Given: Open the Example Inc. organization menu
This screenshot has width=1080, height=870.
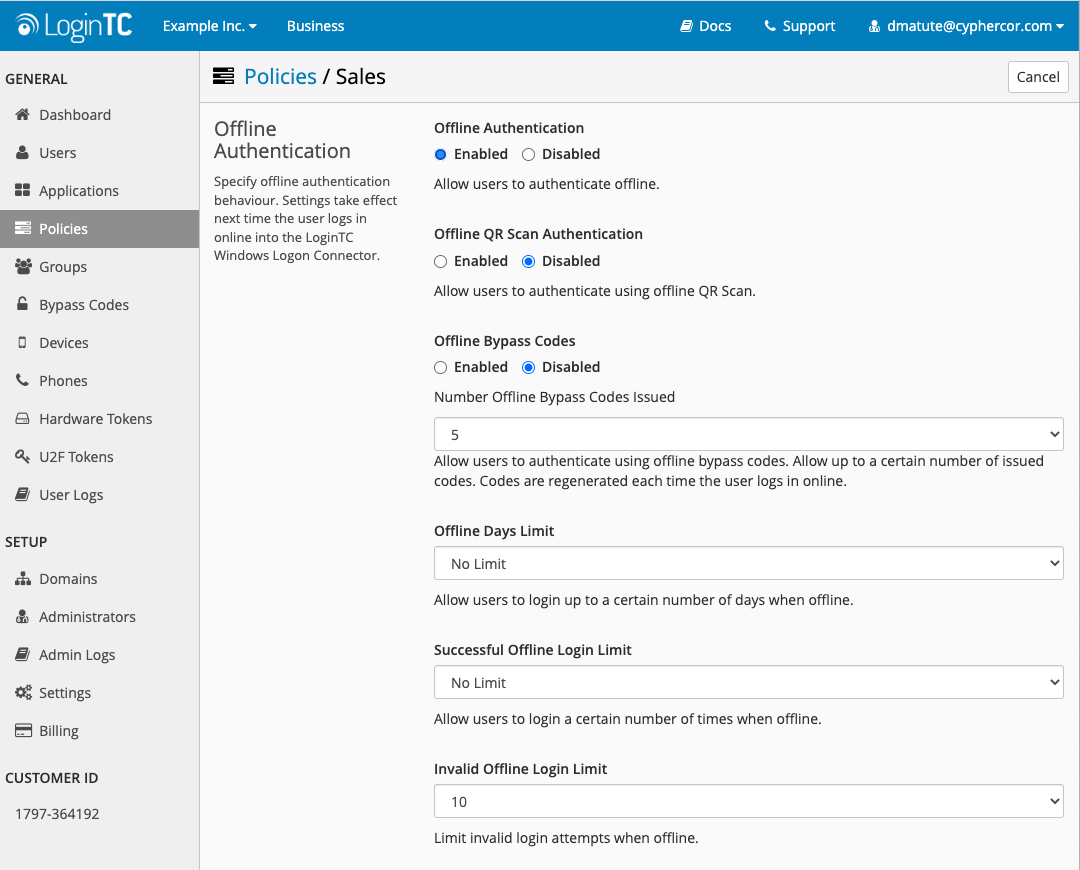Looking at the screenshot, I should (210, 26).
